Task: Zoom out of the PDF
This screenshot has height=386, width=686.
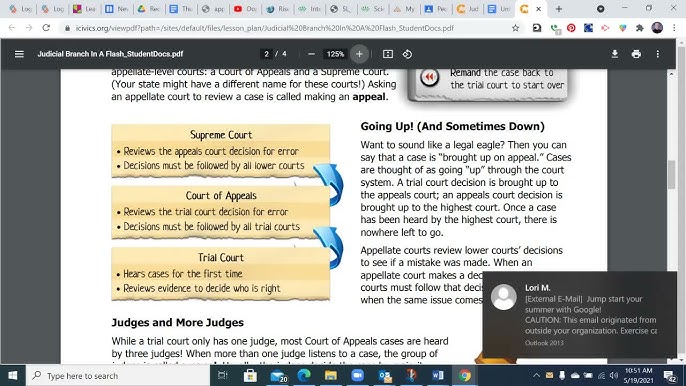Action: 311,54
